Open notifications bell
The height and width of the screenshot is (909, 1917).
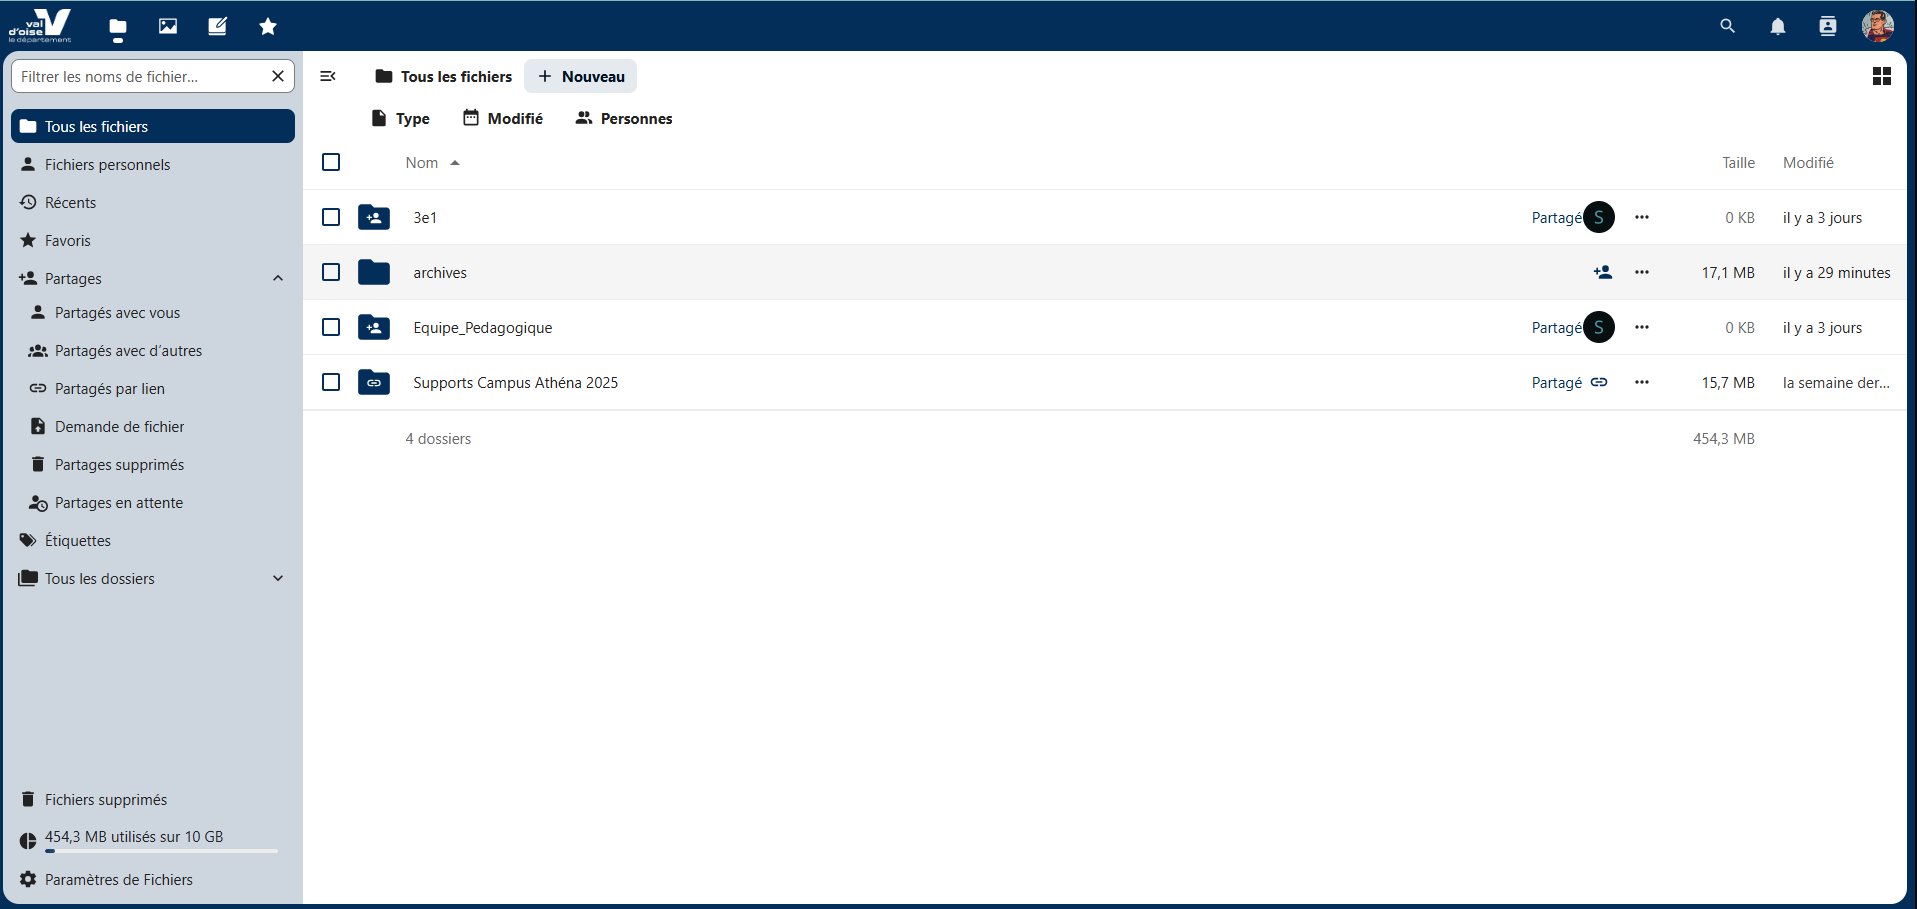click(x=1778, y=27)
